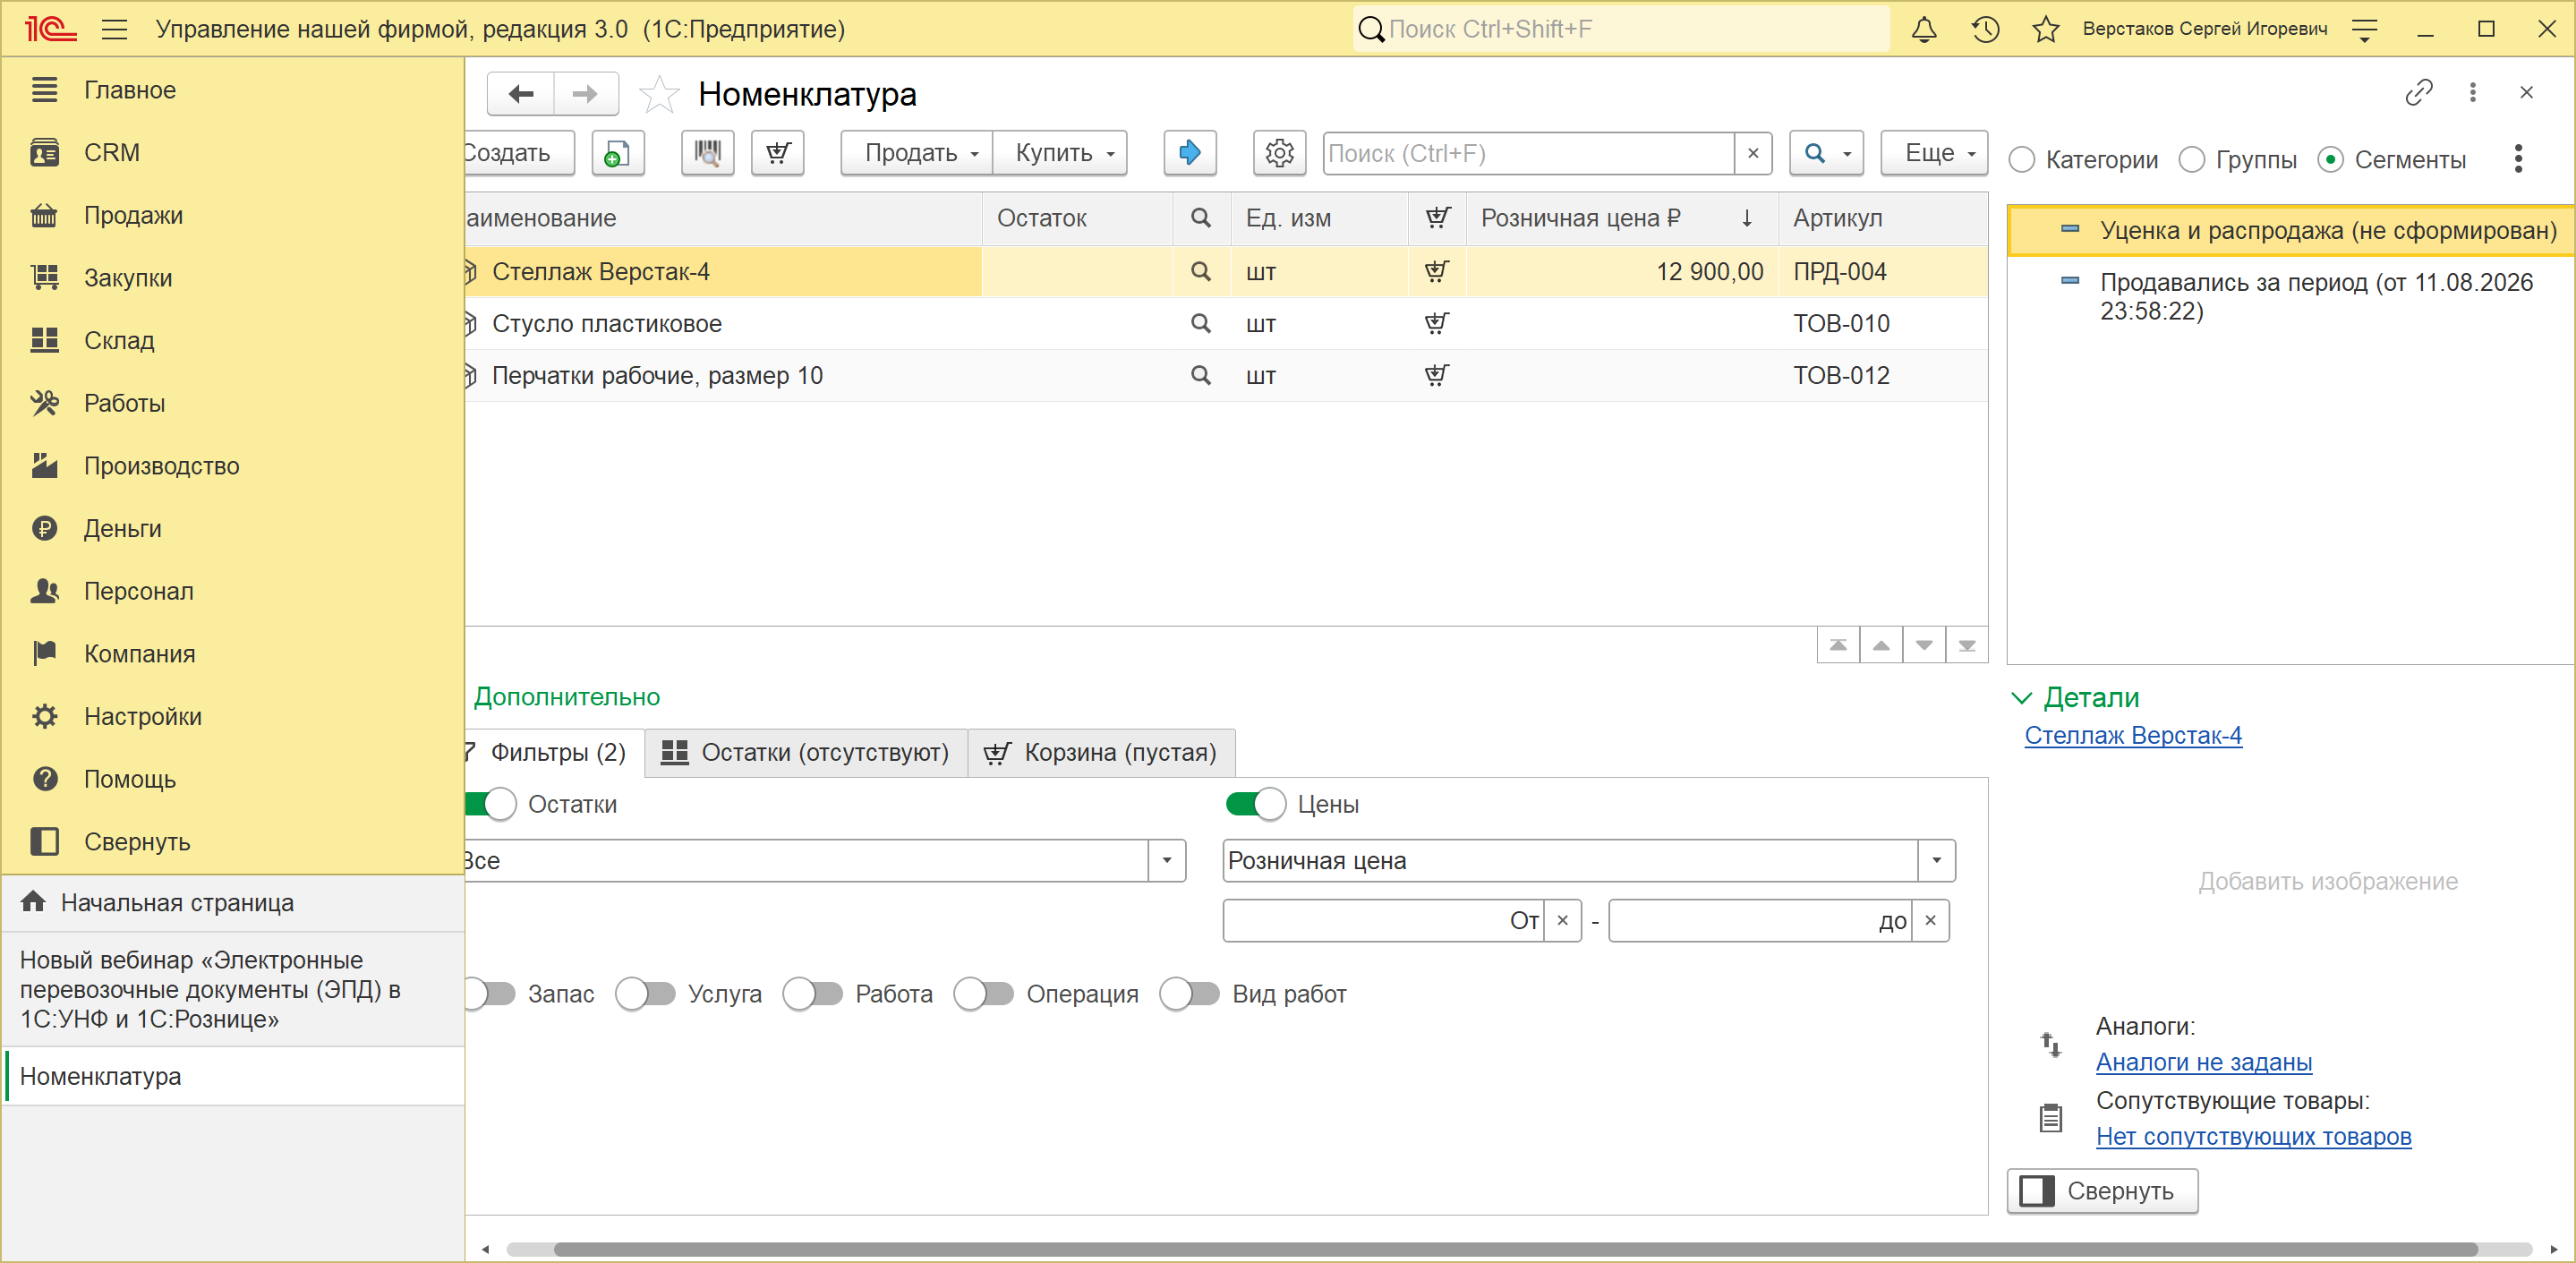Focus the Поиск (Ctrl+F) field
The width and height of the screenshot is (2576, 1263).
coord(1528,153)
